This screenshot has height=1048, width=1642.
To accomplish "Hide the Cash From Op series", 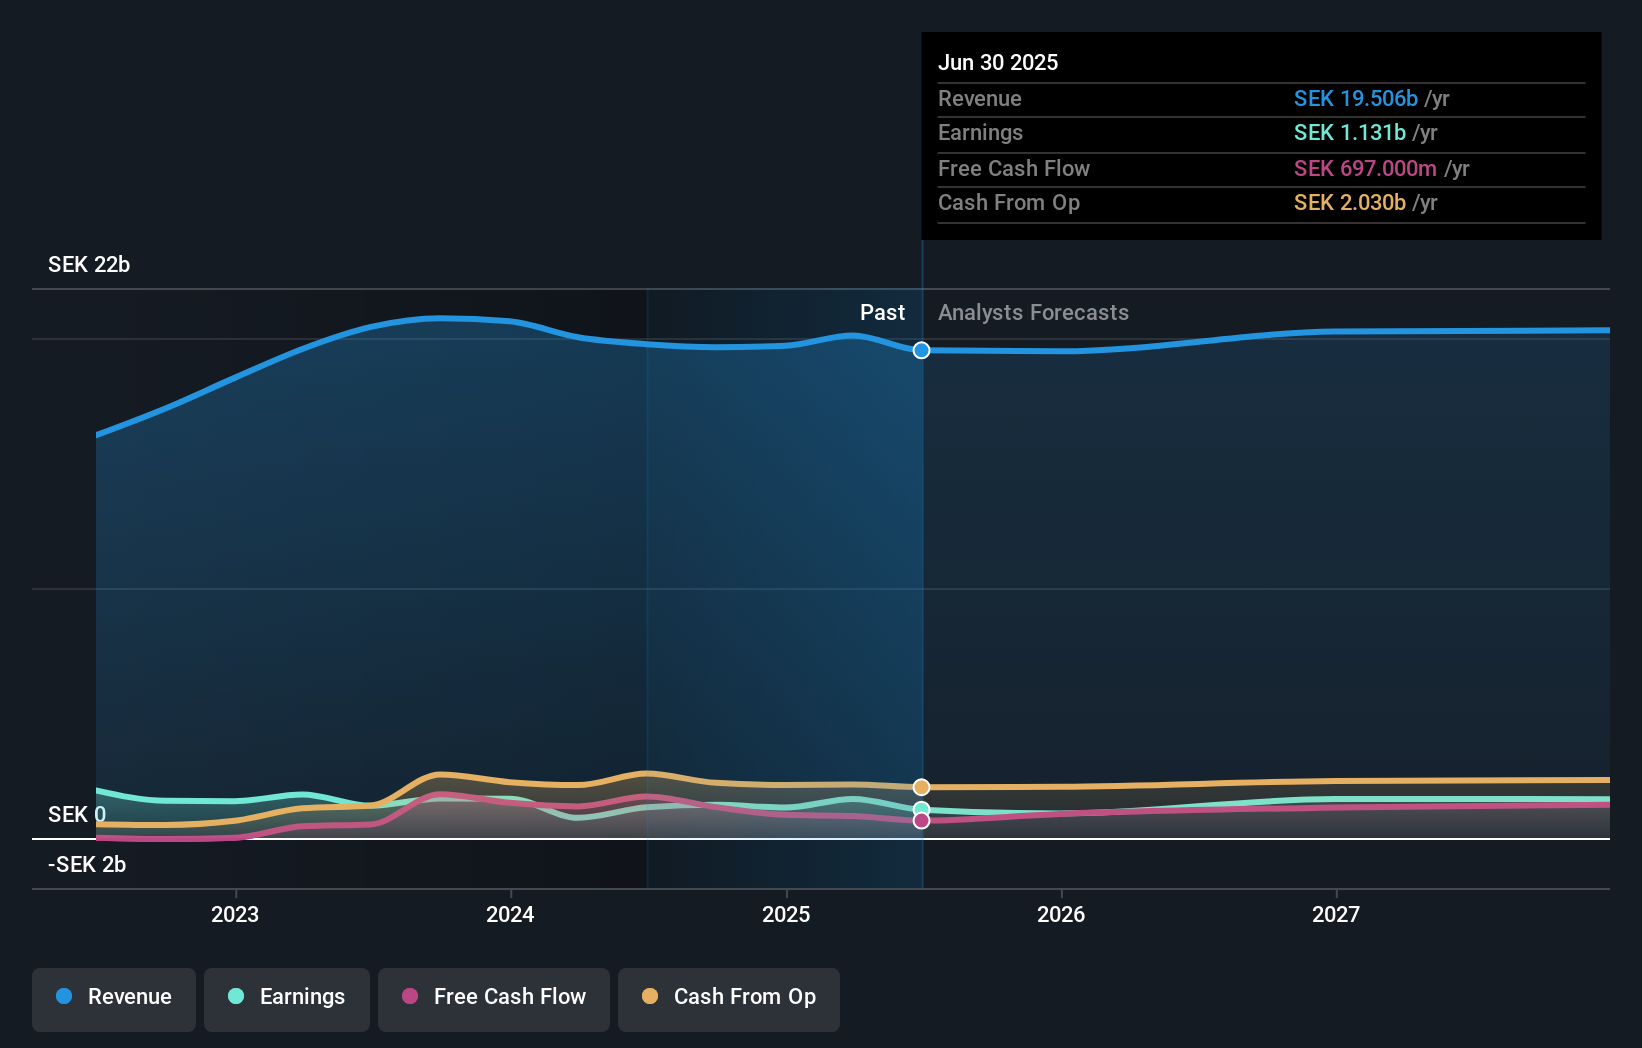I will [x=728, y=999].
